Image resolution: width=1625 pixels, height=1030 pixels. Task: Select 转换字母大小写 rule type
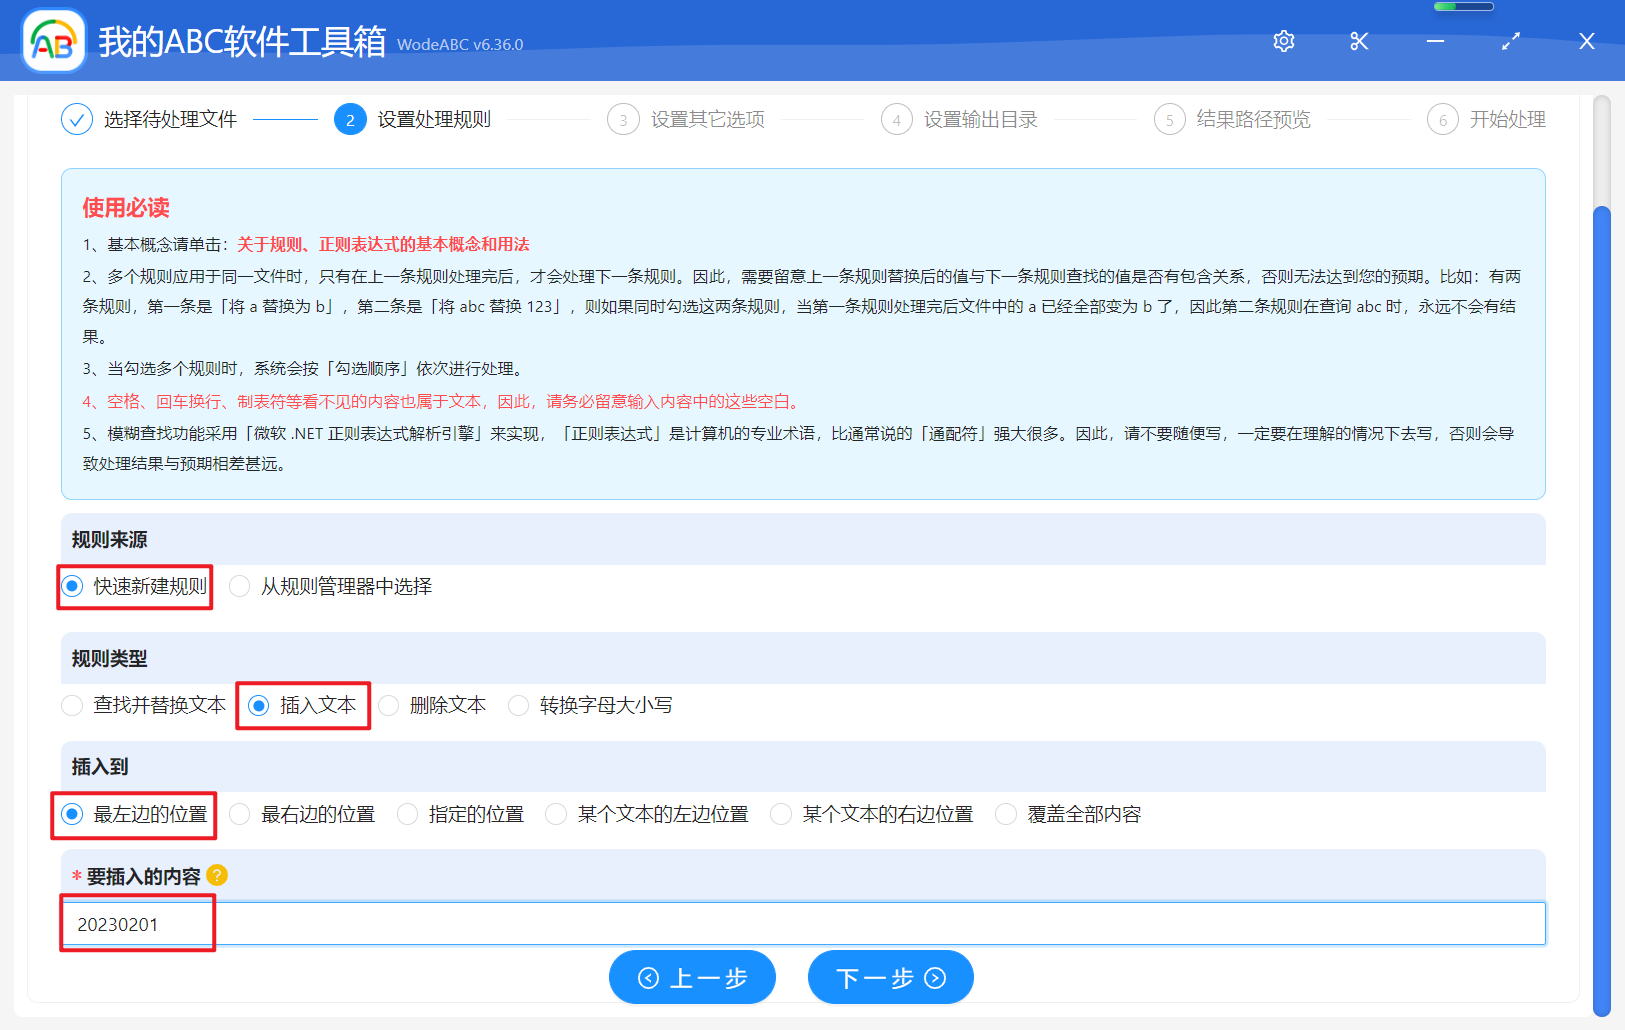pos(518,705)
